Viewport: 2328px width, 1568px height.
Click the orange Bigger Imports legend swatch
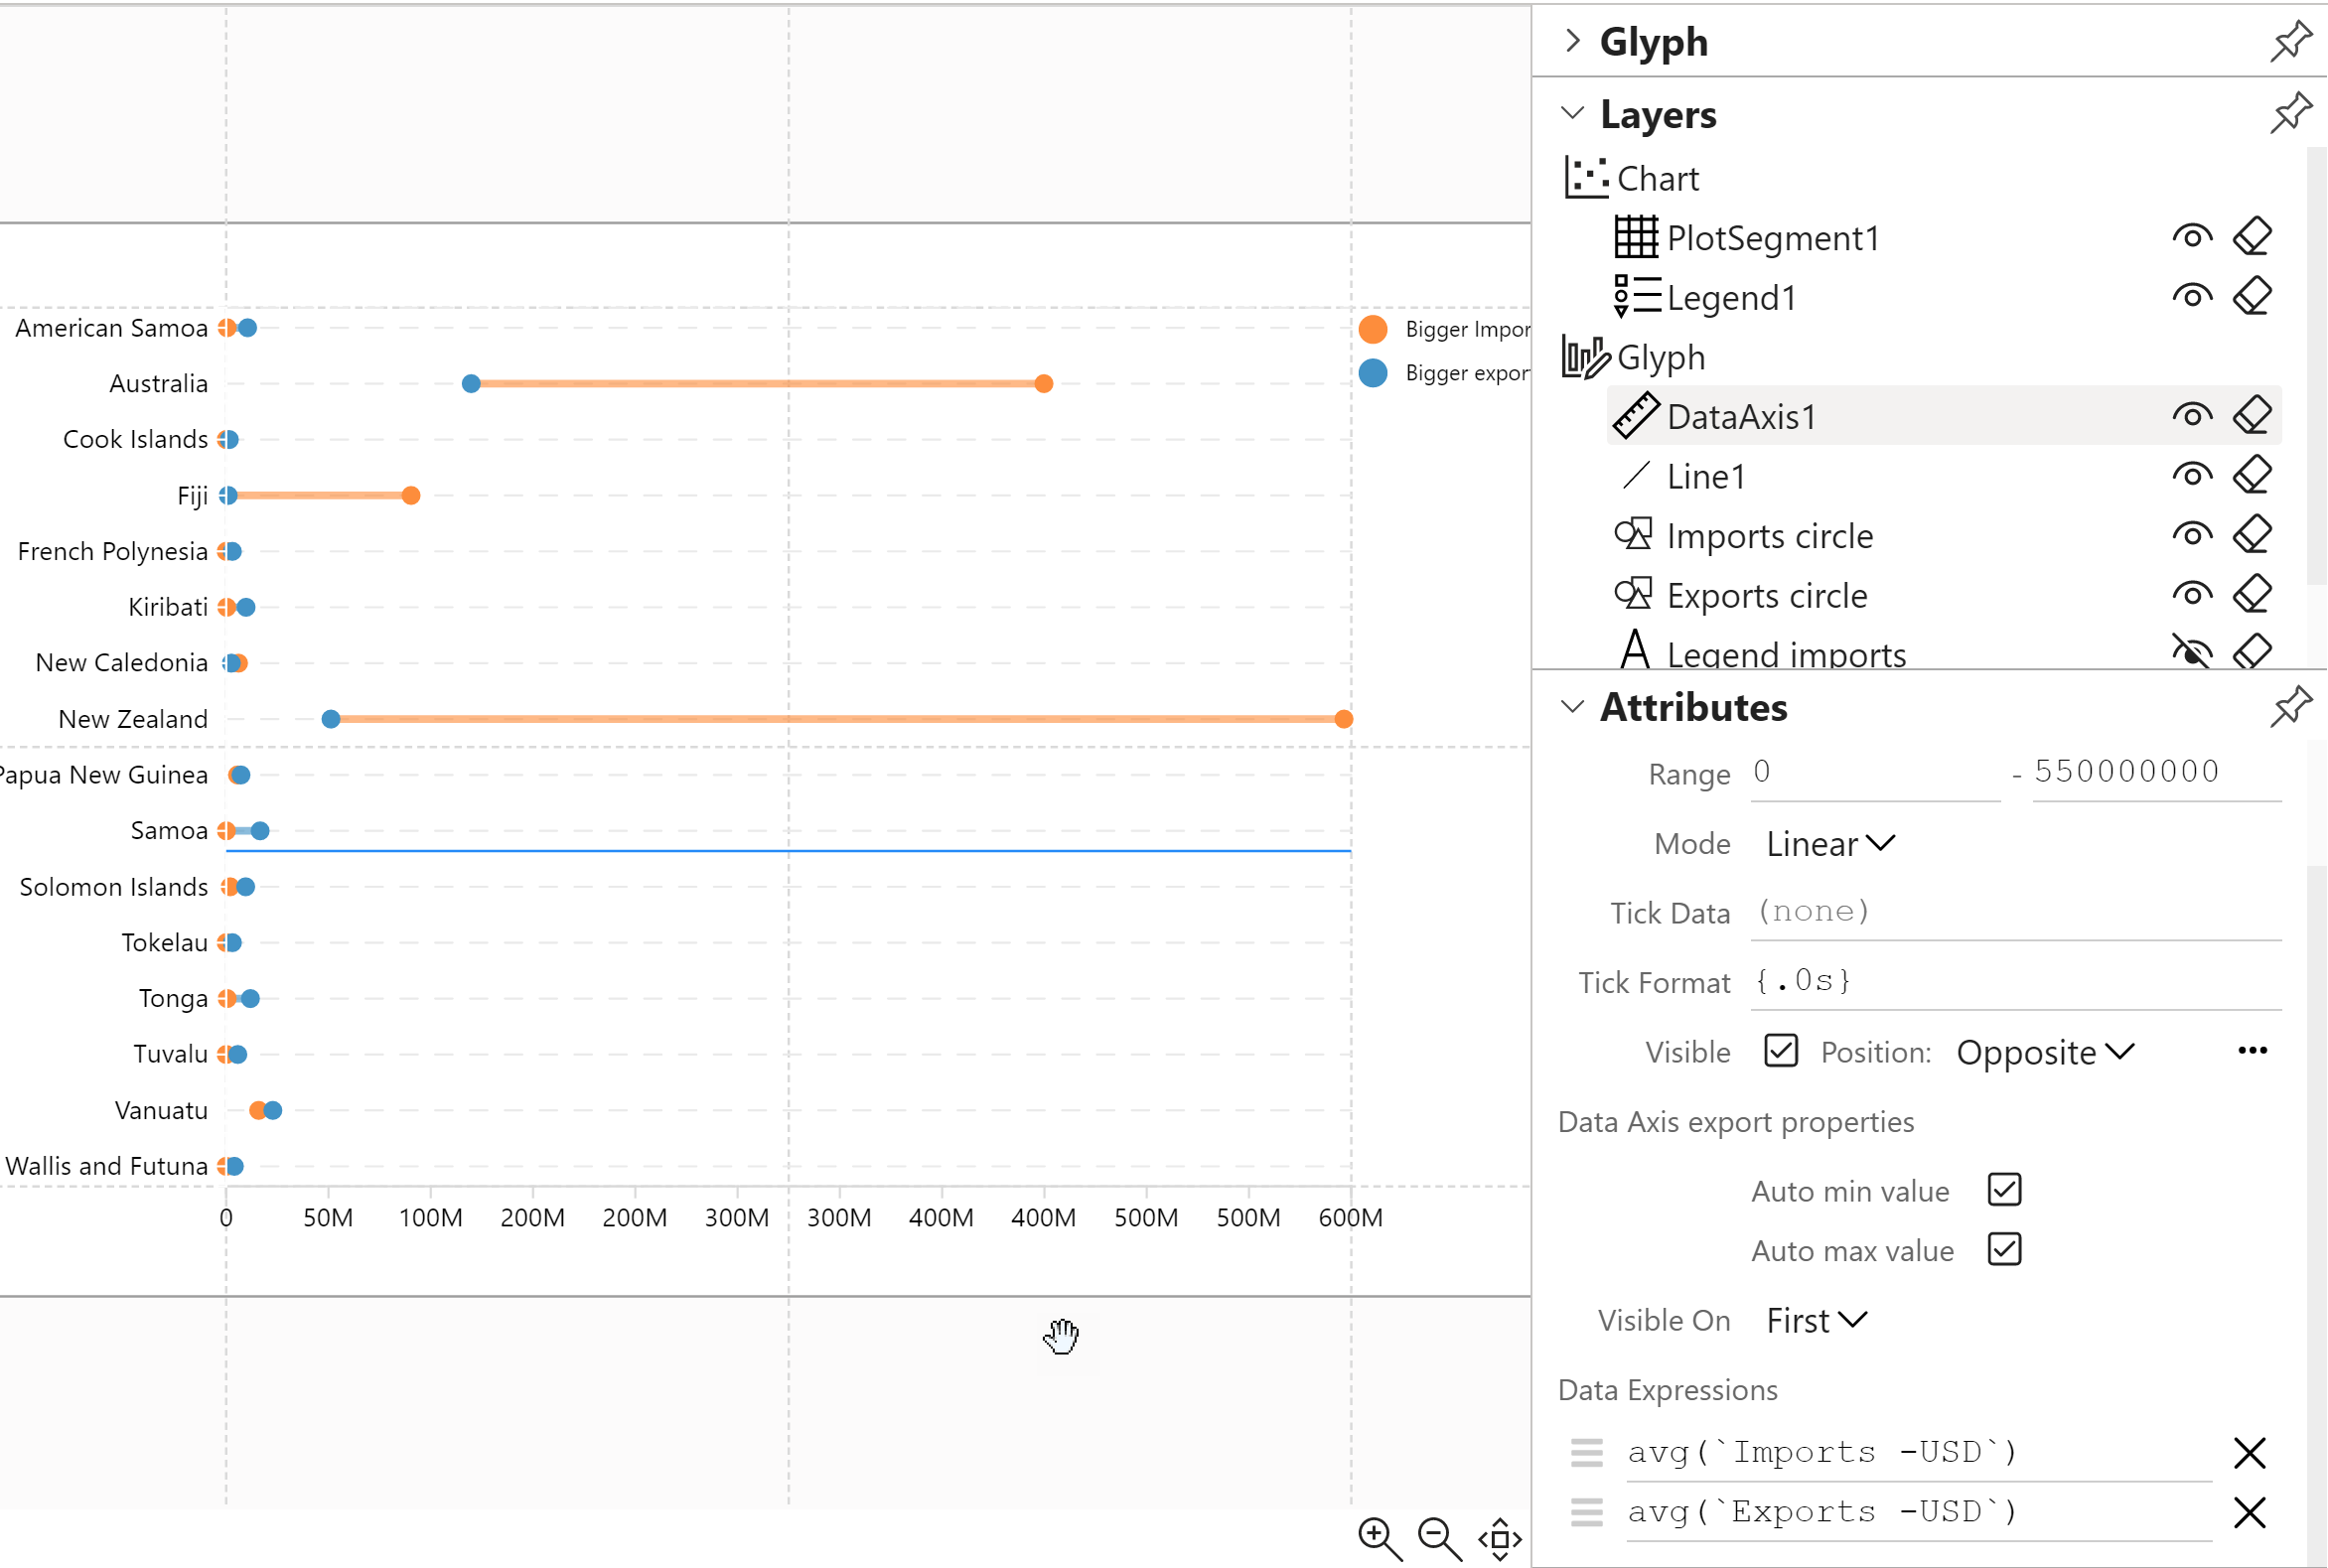[x=1372, y=328]
